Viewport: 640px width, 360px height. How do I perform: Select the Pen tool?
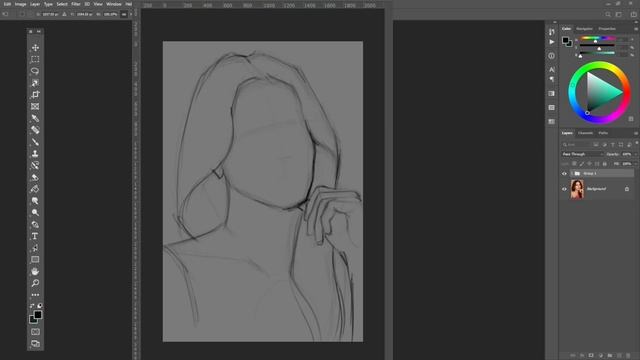pos(35,224)
